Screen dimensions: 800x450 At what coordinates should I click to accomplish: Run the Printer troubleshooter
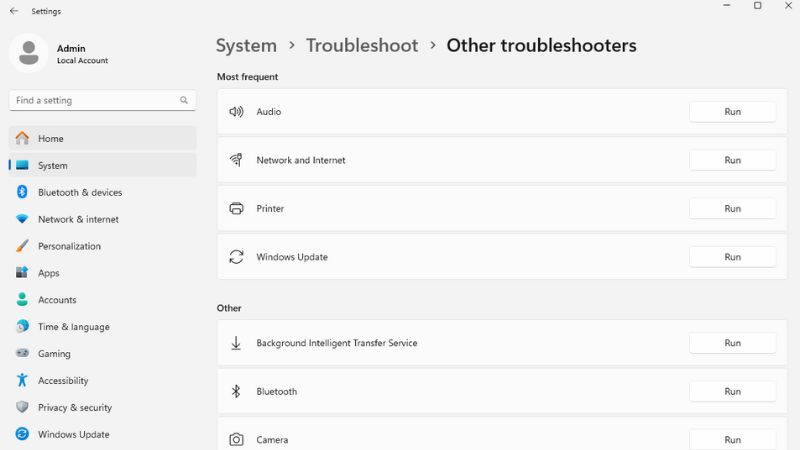coord(733,209)
